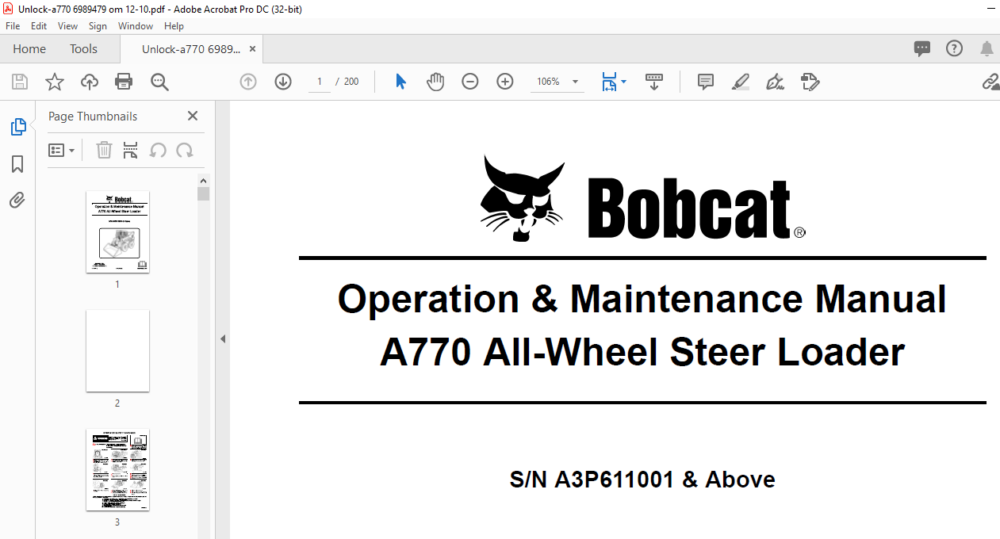The height and width of the screenshot is (539, 1000).
Task: Expand fit page options arrow
Action: point(624,82)
